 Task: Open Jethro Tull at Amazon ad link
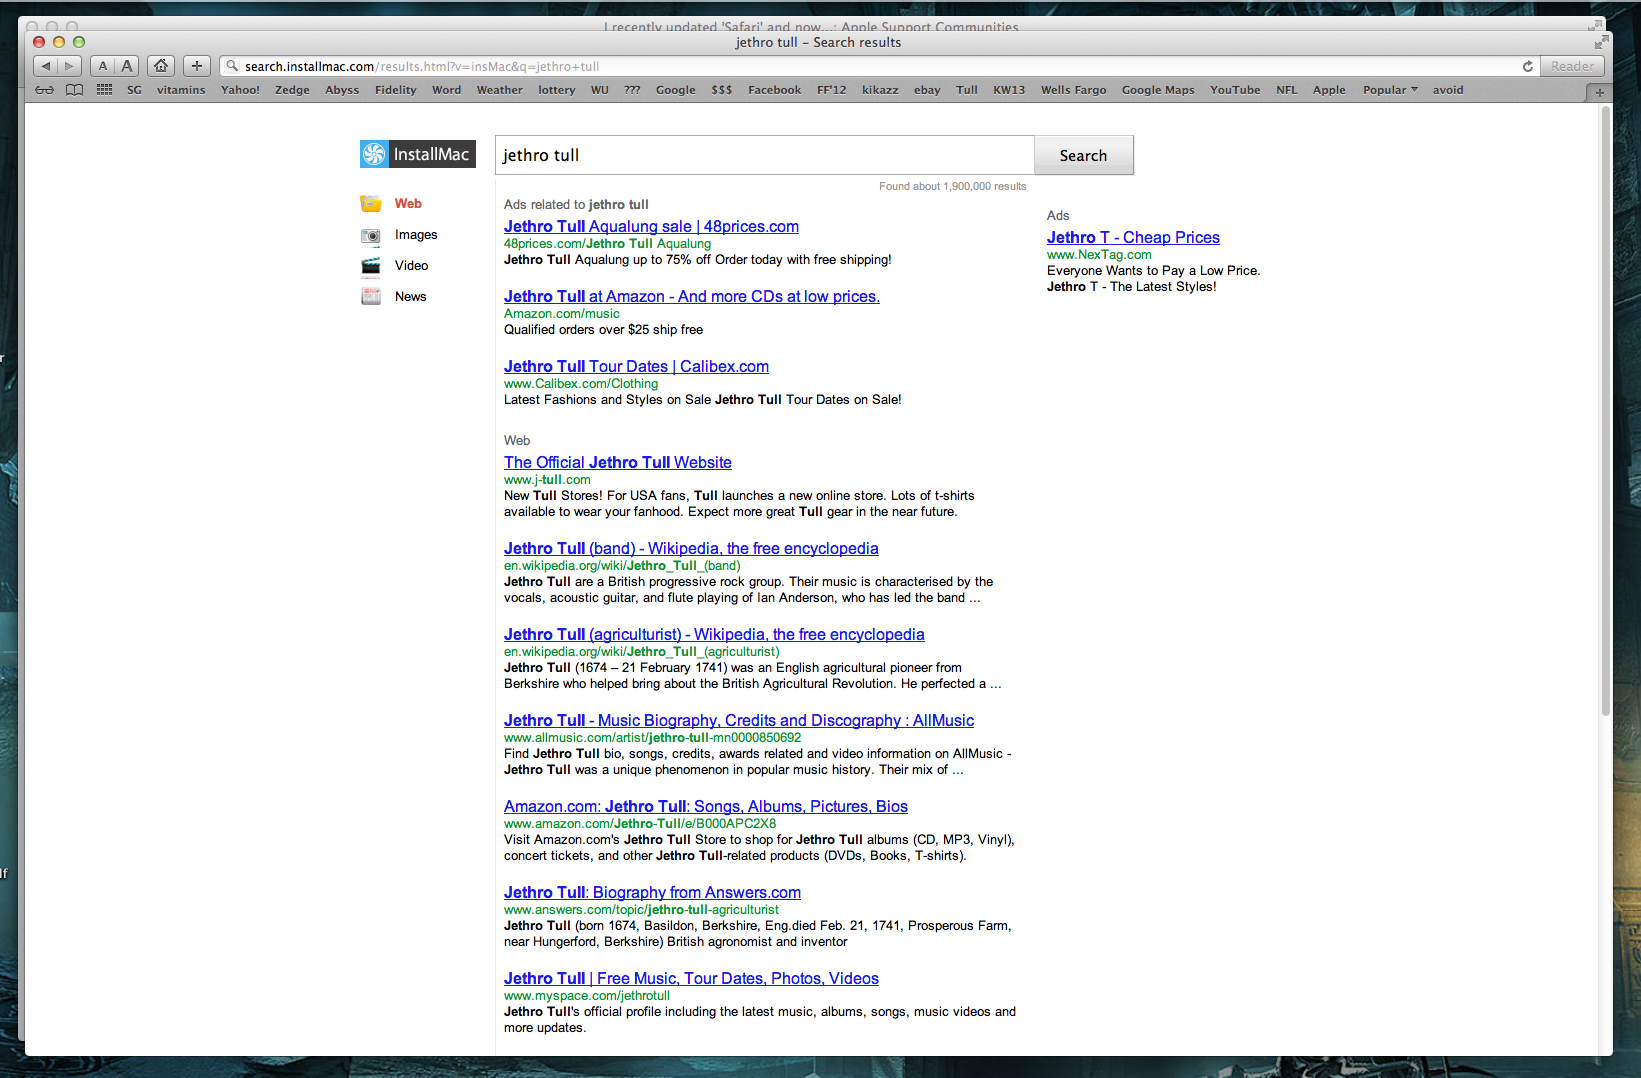(x=692, y=297)
